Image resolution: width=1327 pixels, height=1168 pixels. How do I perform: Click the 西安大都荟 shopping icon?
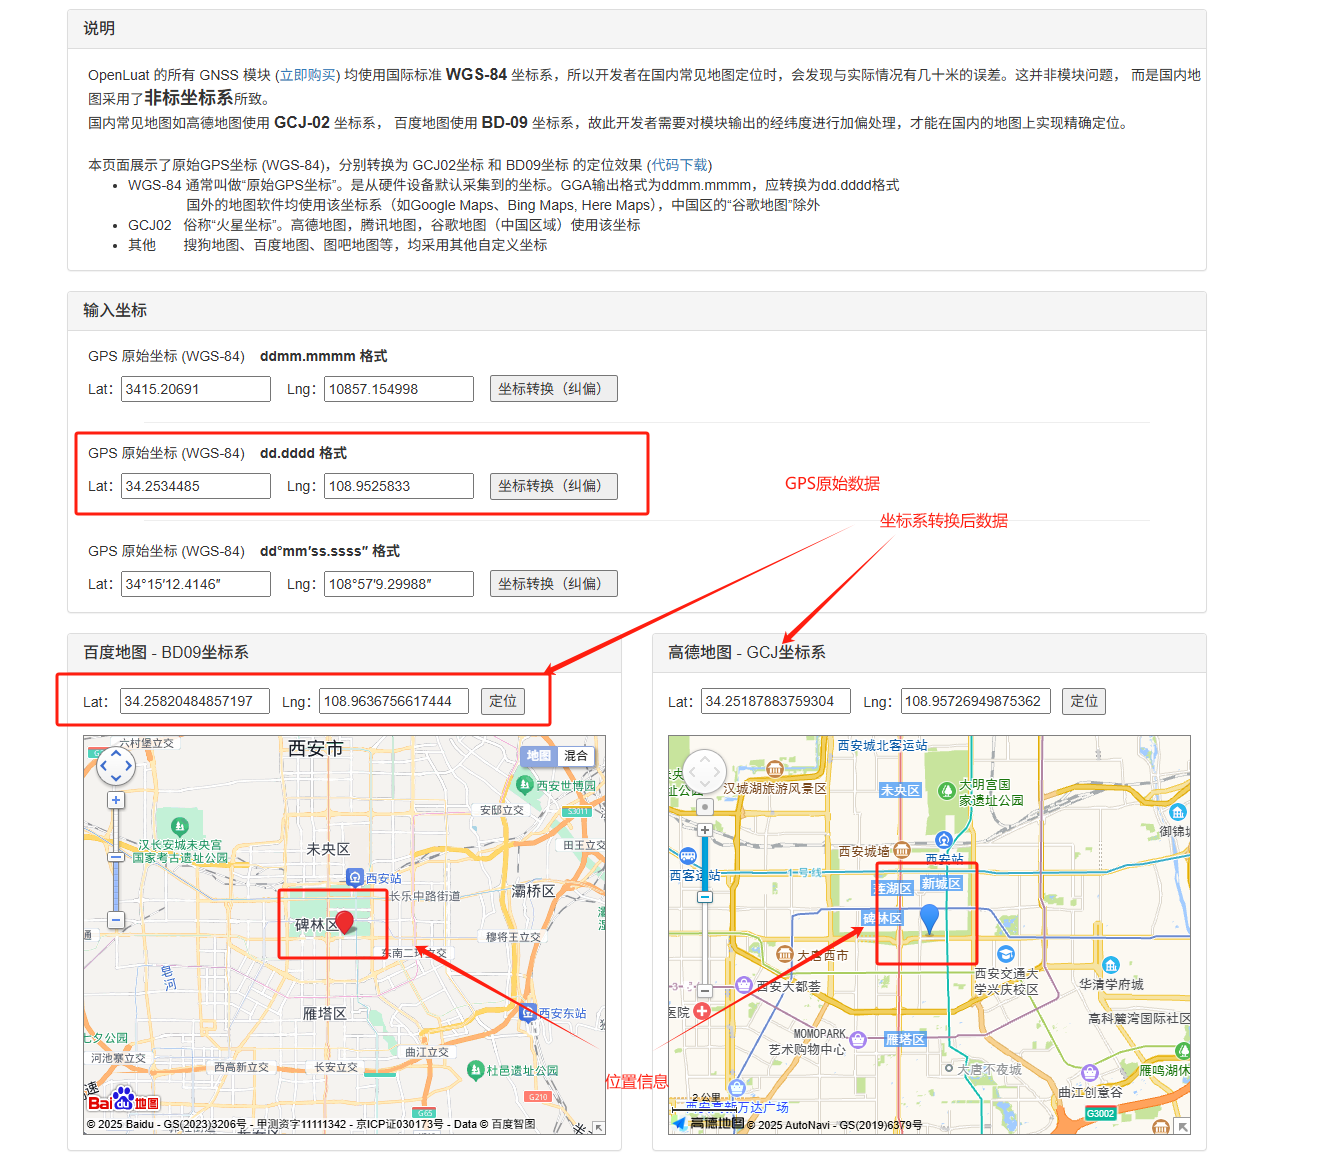click(744, 984)
